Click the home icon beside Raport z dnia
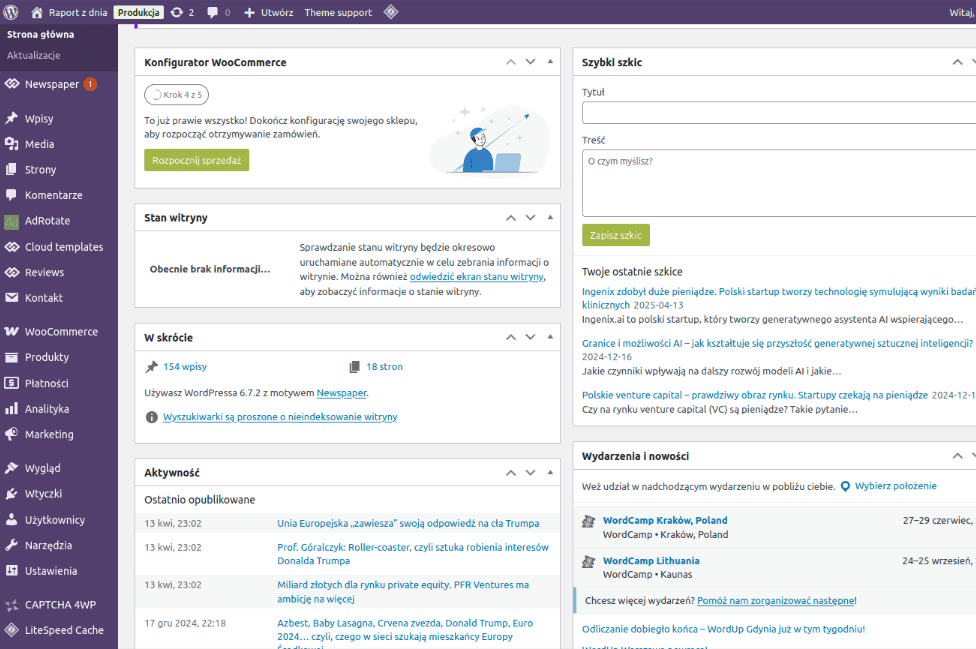 click(x=37, y=12)
